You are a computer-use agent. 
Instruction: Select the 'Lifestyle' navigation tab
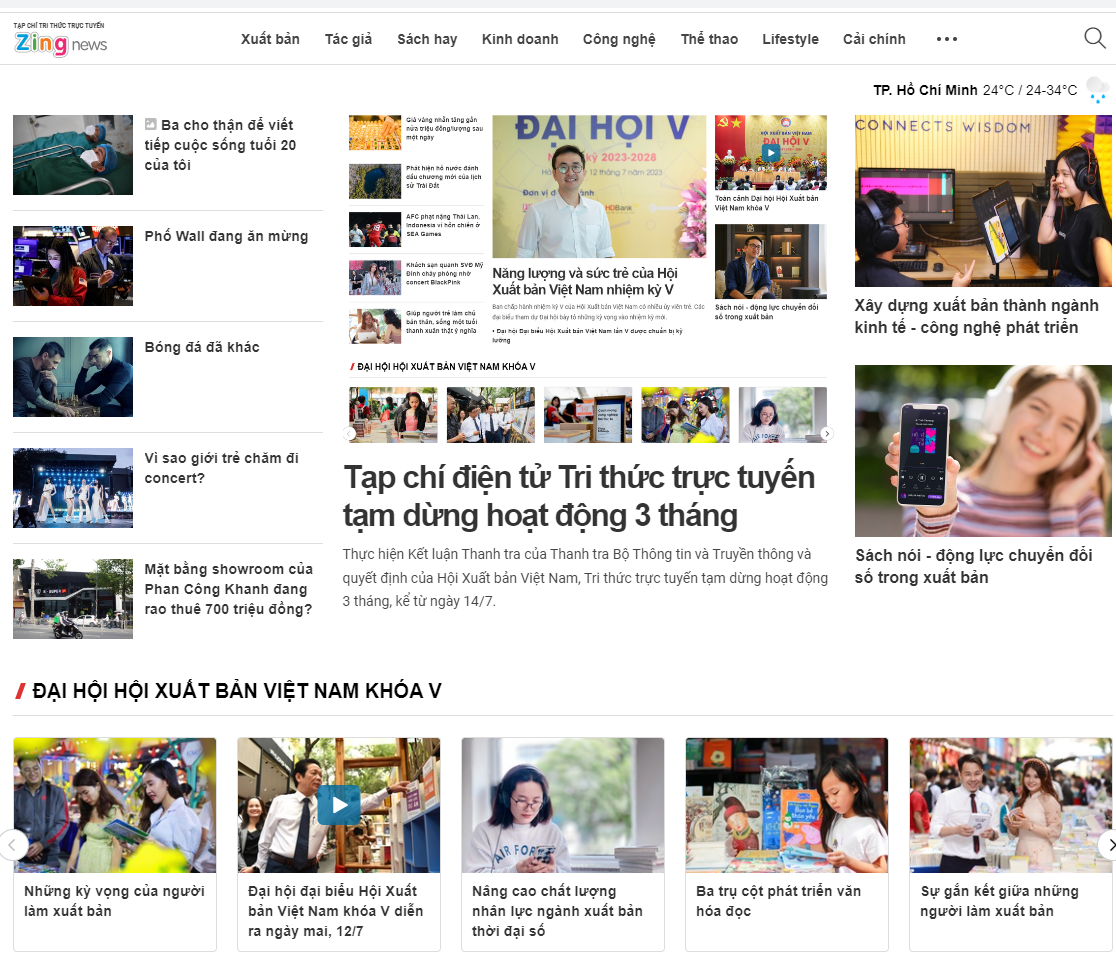[x=790, y=39]
